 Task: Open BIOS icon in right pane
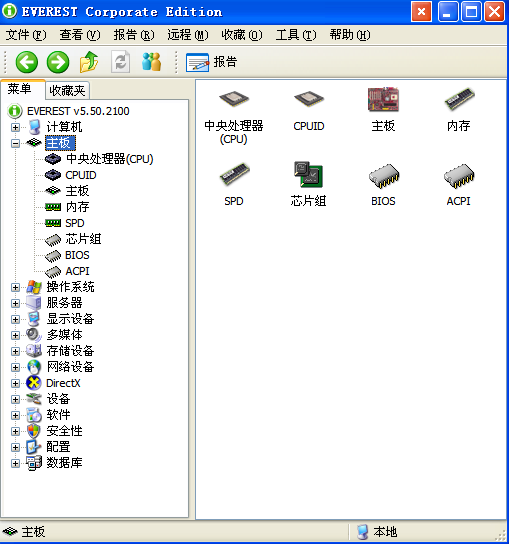(383, 185)
